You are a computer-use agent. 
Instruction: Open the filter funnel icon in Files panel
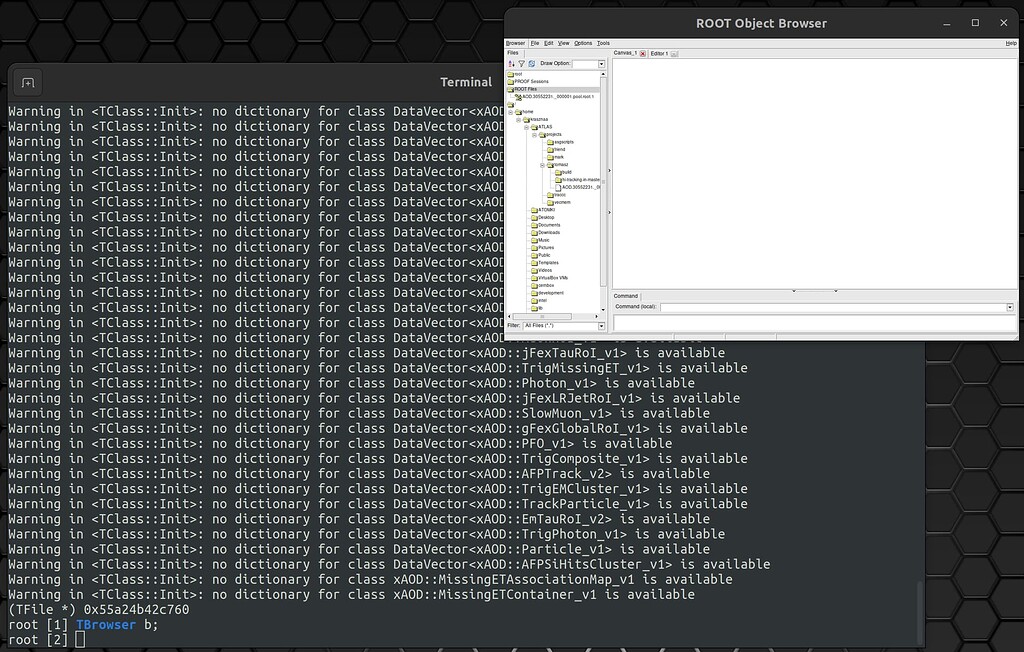[x=521, y=64]
